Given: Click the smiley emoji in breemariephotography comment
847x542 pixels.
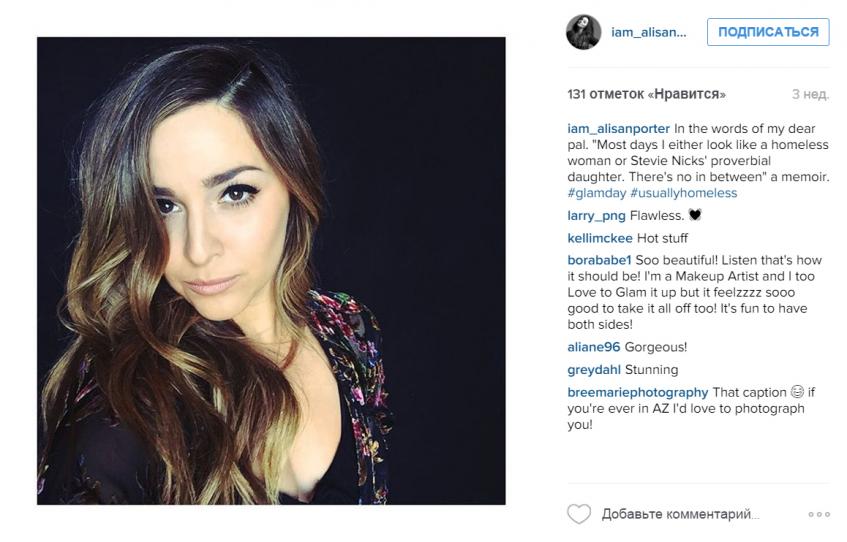Looking at the screenshot, I should point(797,392).
